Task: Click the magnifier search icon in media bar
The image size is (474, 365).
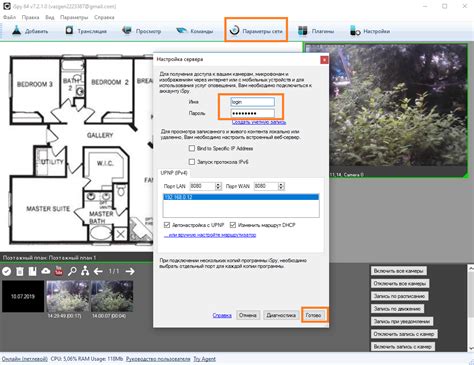Action: point(72,271)
